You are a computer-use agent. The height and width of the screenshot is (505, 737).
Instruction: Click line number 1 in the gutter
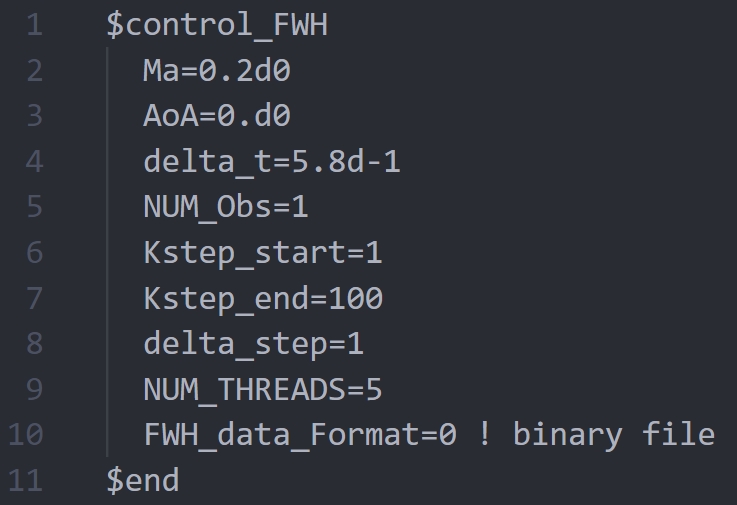pos(35,26)
